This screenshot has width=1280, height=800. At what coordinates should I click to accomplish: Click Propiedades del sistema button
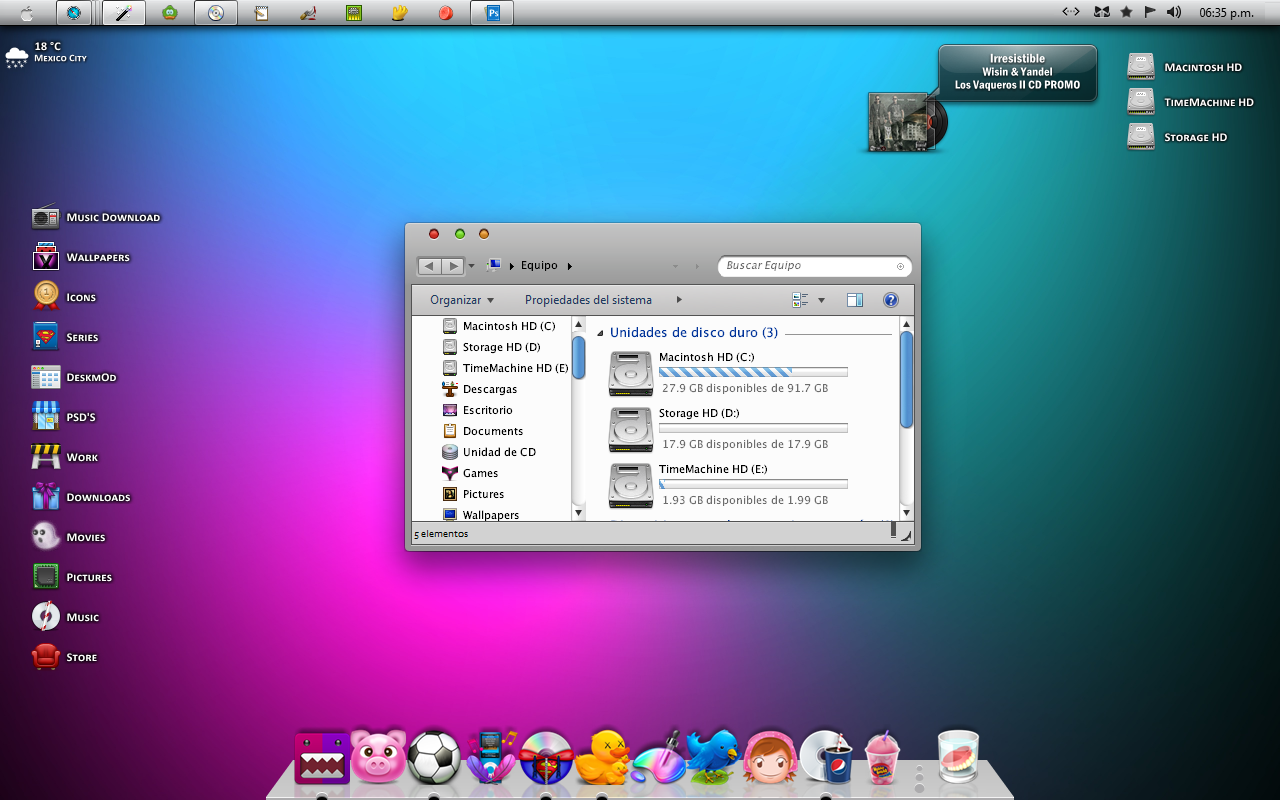[588, 300]
